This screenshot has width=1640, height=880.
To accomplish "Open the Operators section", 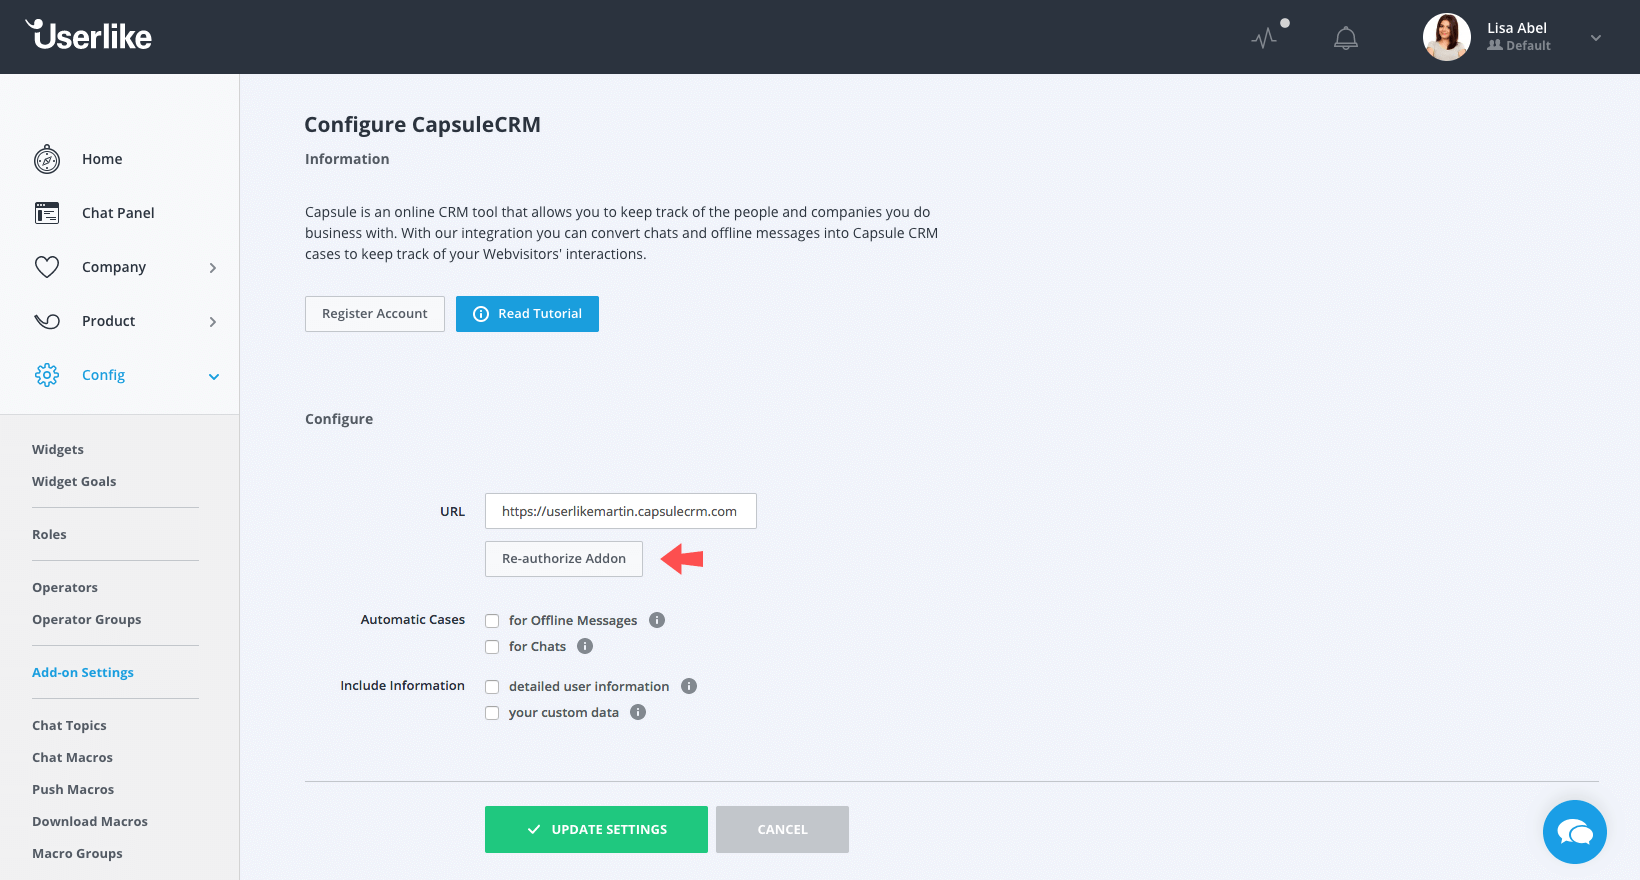I will click(x=65, y=588).
